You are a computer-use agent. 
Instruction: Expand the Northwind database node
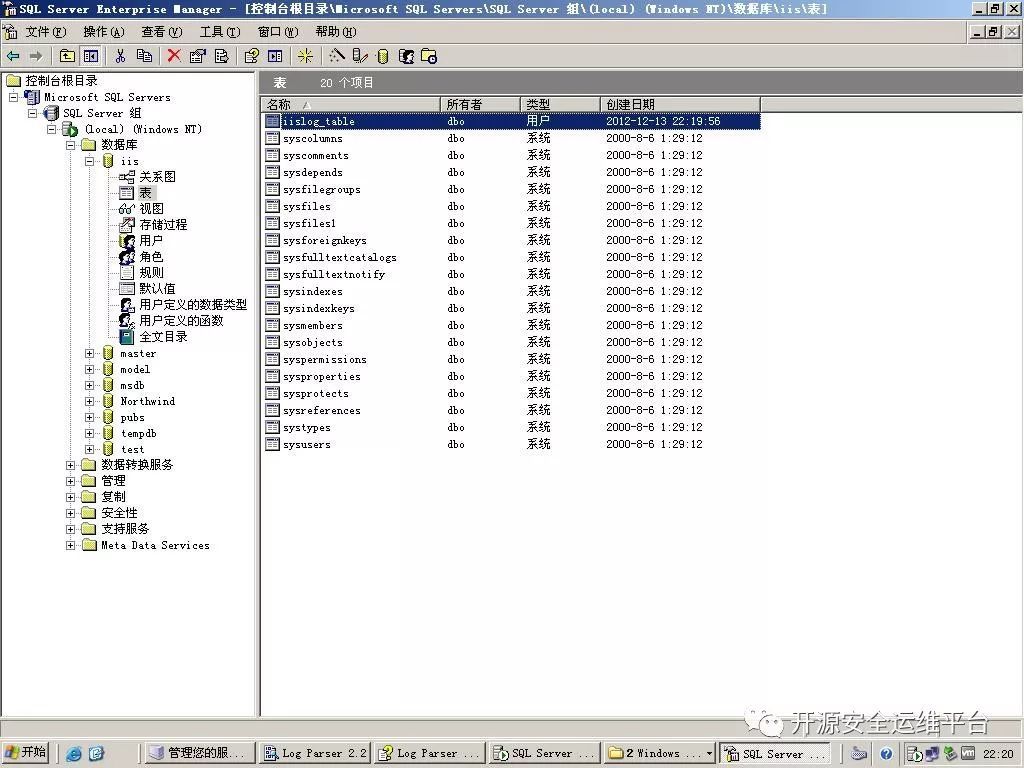pyautogui.click(x=89, y=402)
